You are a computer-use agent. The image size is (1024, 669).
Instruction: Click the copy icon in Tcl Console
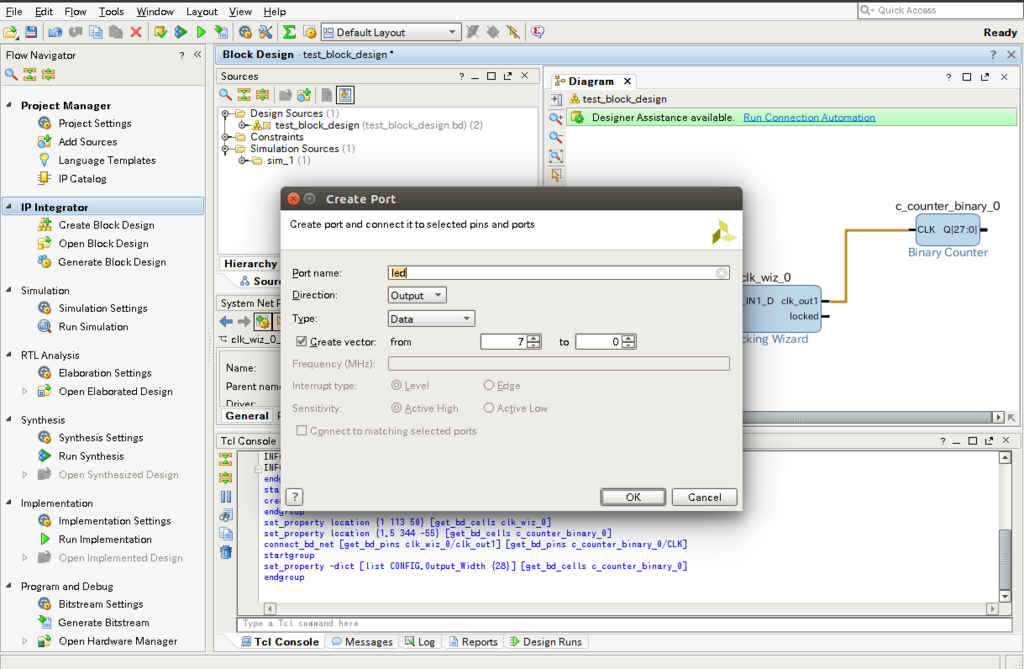point(225,534)
